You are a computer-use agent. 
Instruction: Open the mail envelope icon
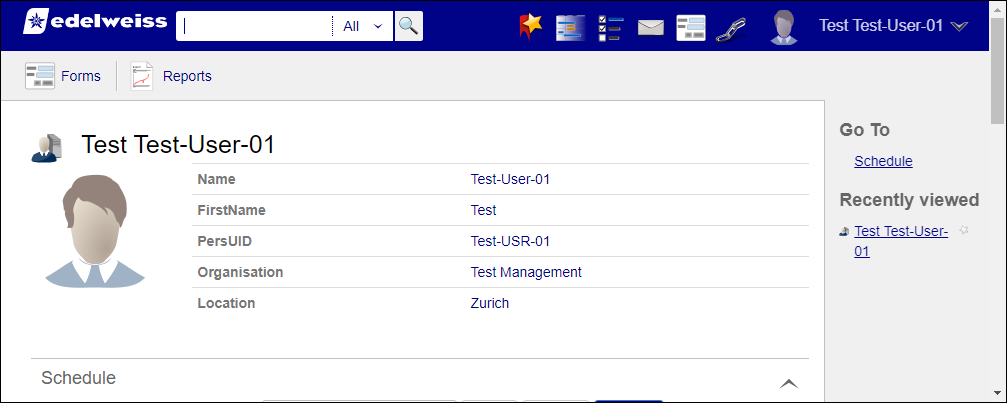pos(651,28)
